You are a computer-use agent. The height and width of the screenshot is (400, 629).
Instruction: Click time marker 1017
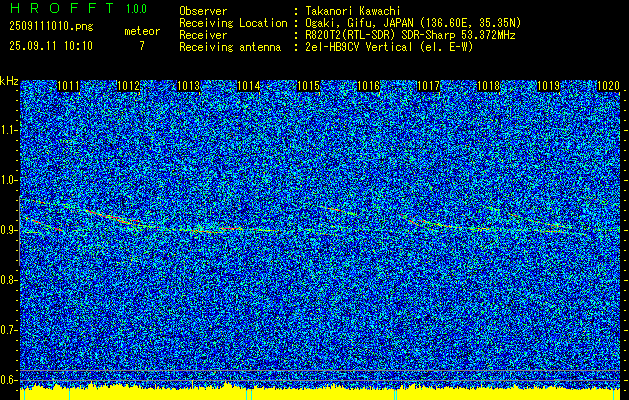(428, 86)
